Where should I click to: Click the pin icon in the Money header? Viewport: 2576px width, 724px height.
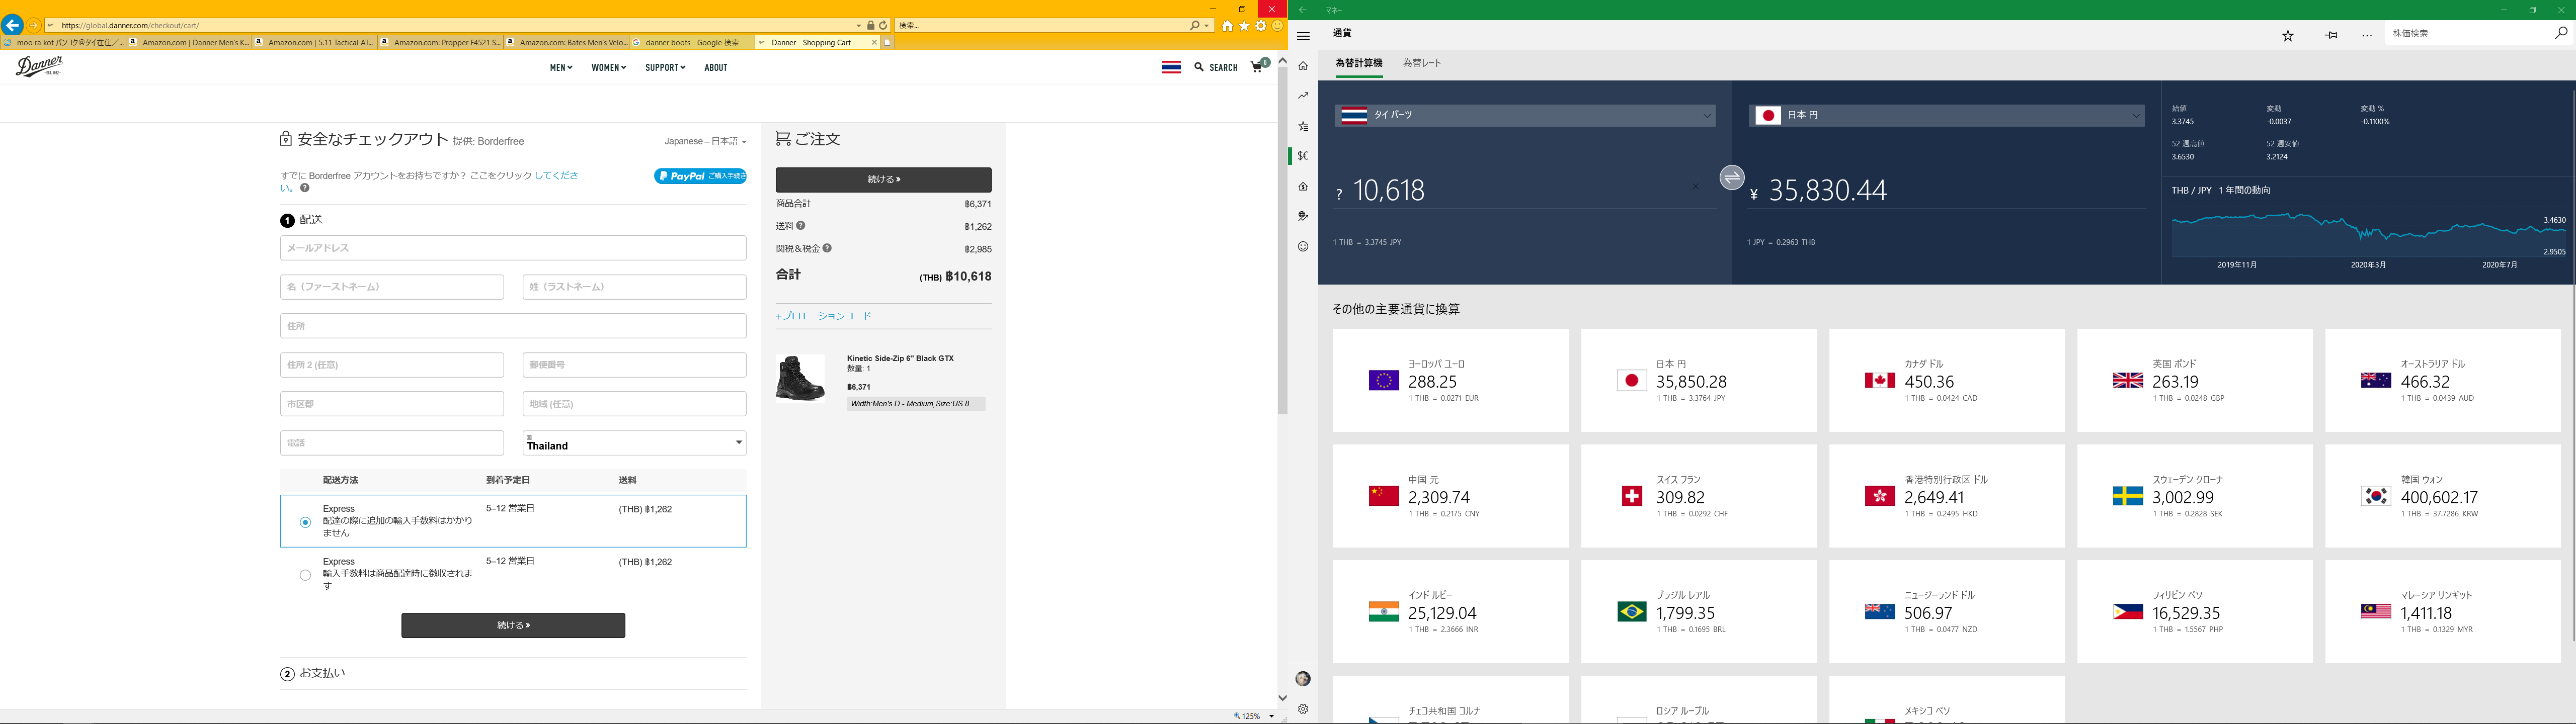[2331, 35]
